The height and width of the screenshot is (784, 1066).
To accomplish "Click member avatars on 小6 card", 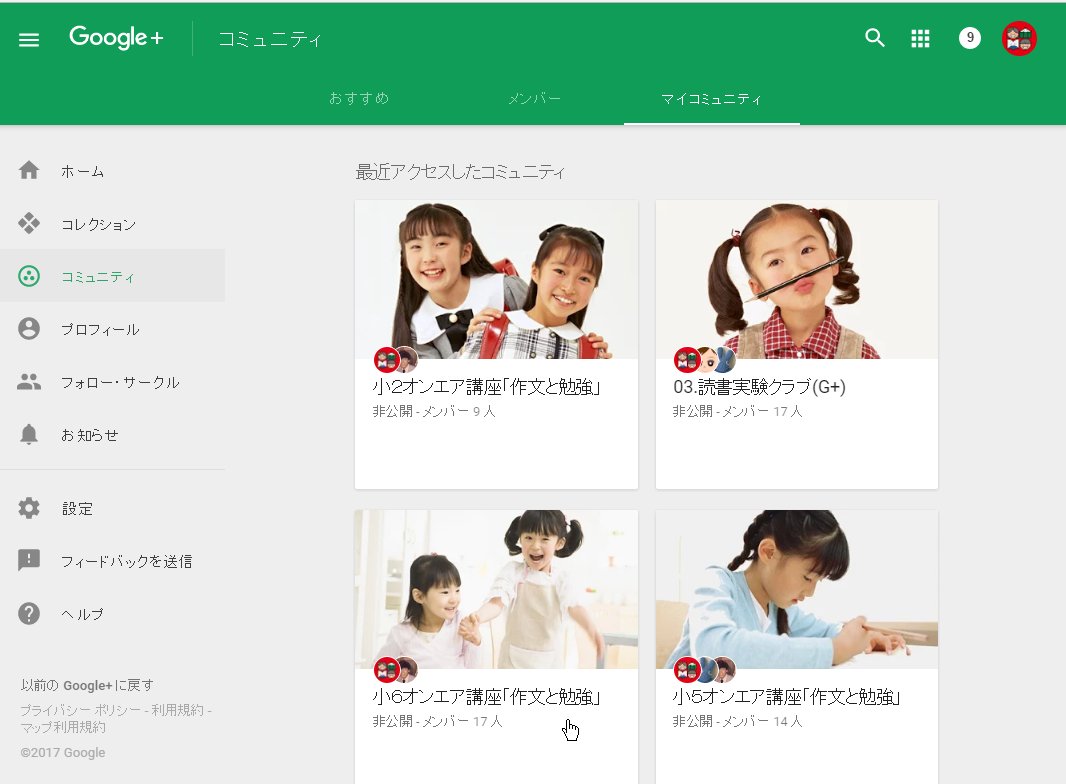I will click(x=396, y=670).
